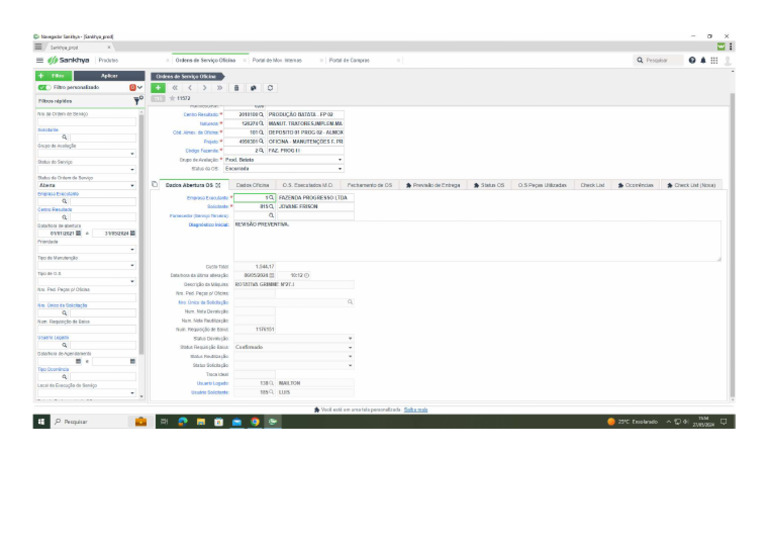Go to the next record
Image resolution: width=768 pixels, height=543 pixels.
pyautogui.click(x=204, y=88)
